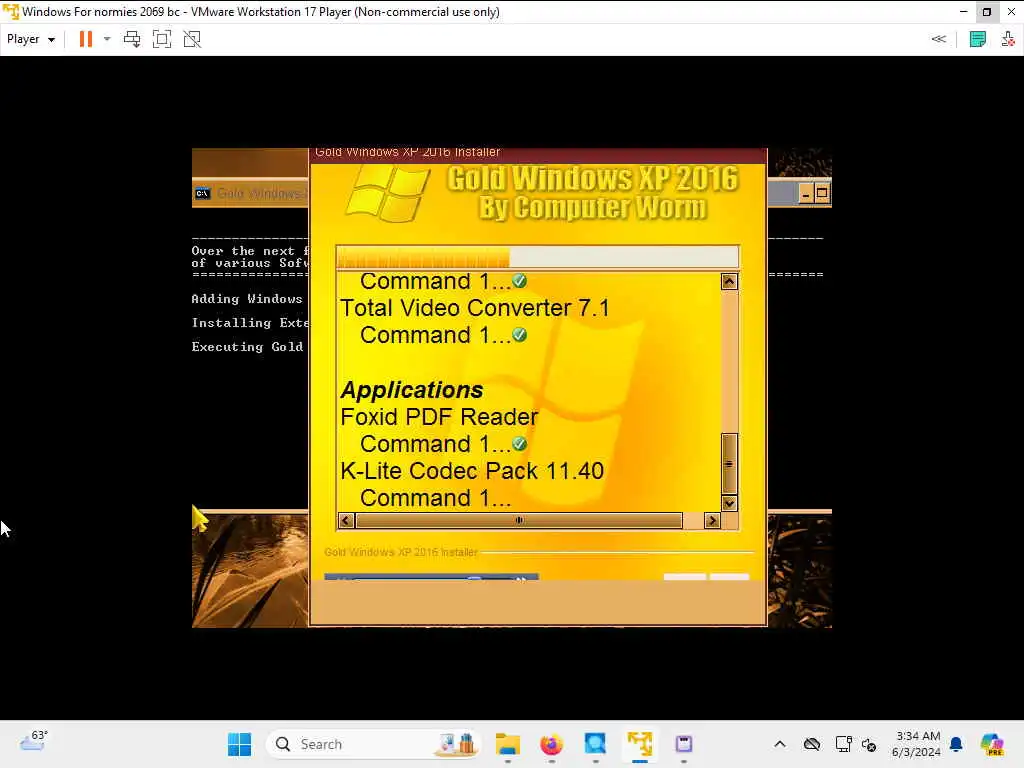Click the command prompt icon in background window
The image size is (1024, 768).
[x=202, y=193]
